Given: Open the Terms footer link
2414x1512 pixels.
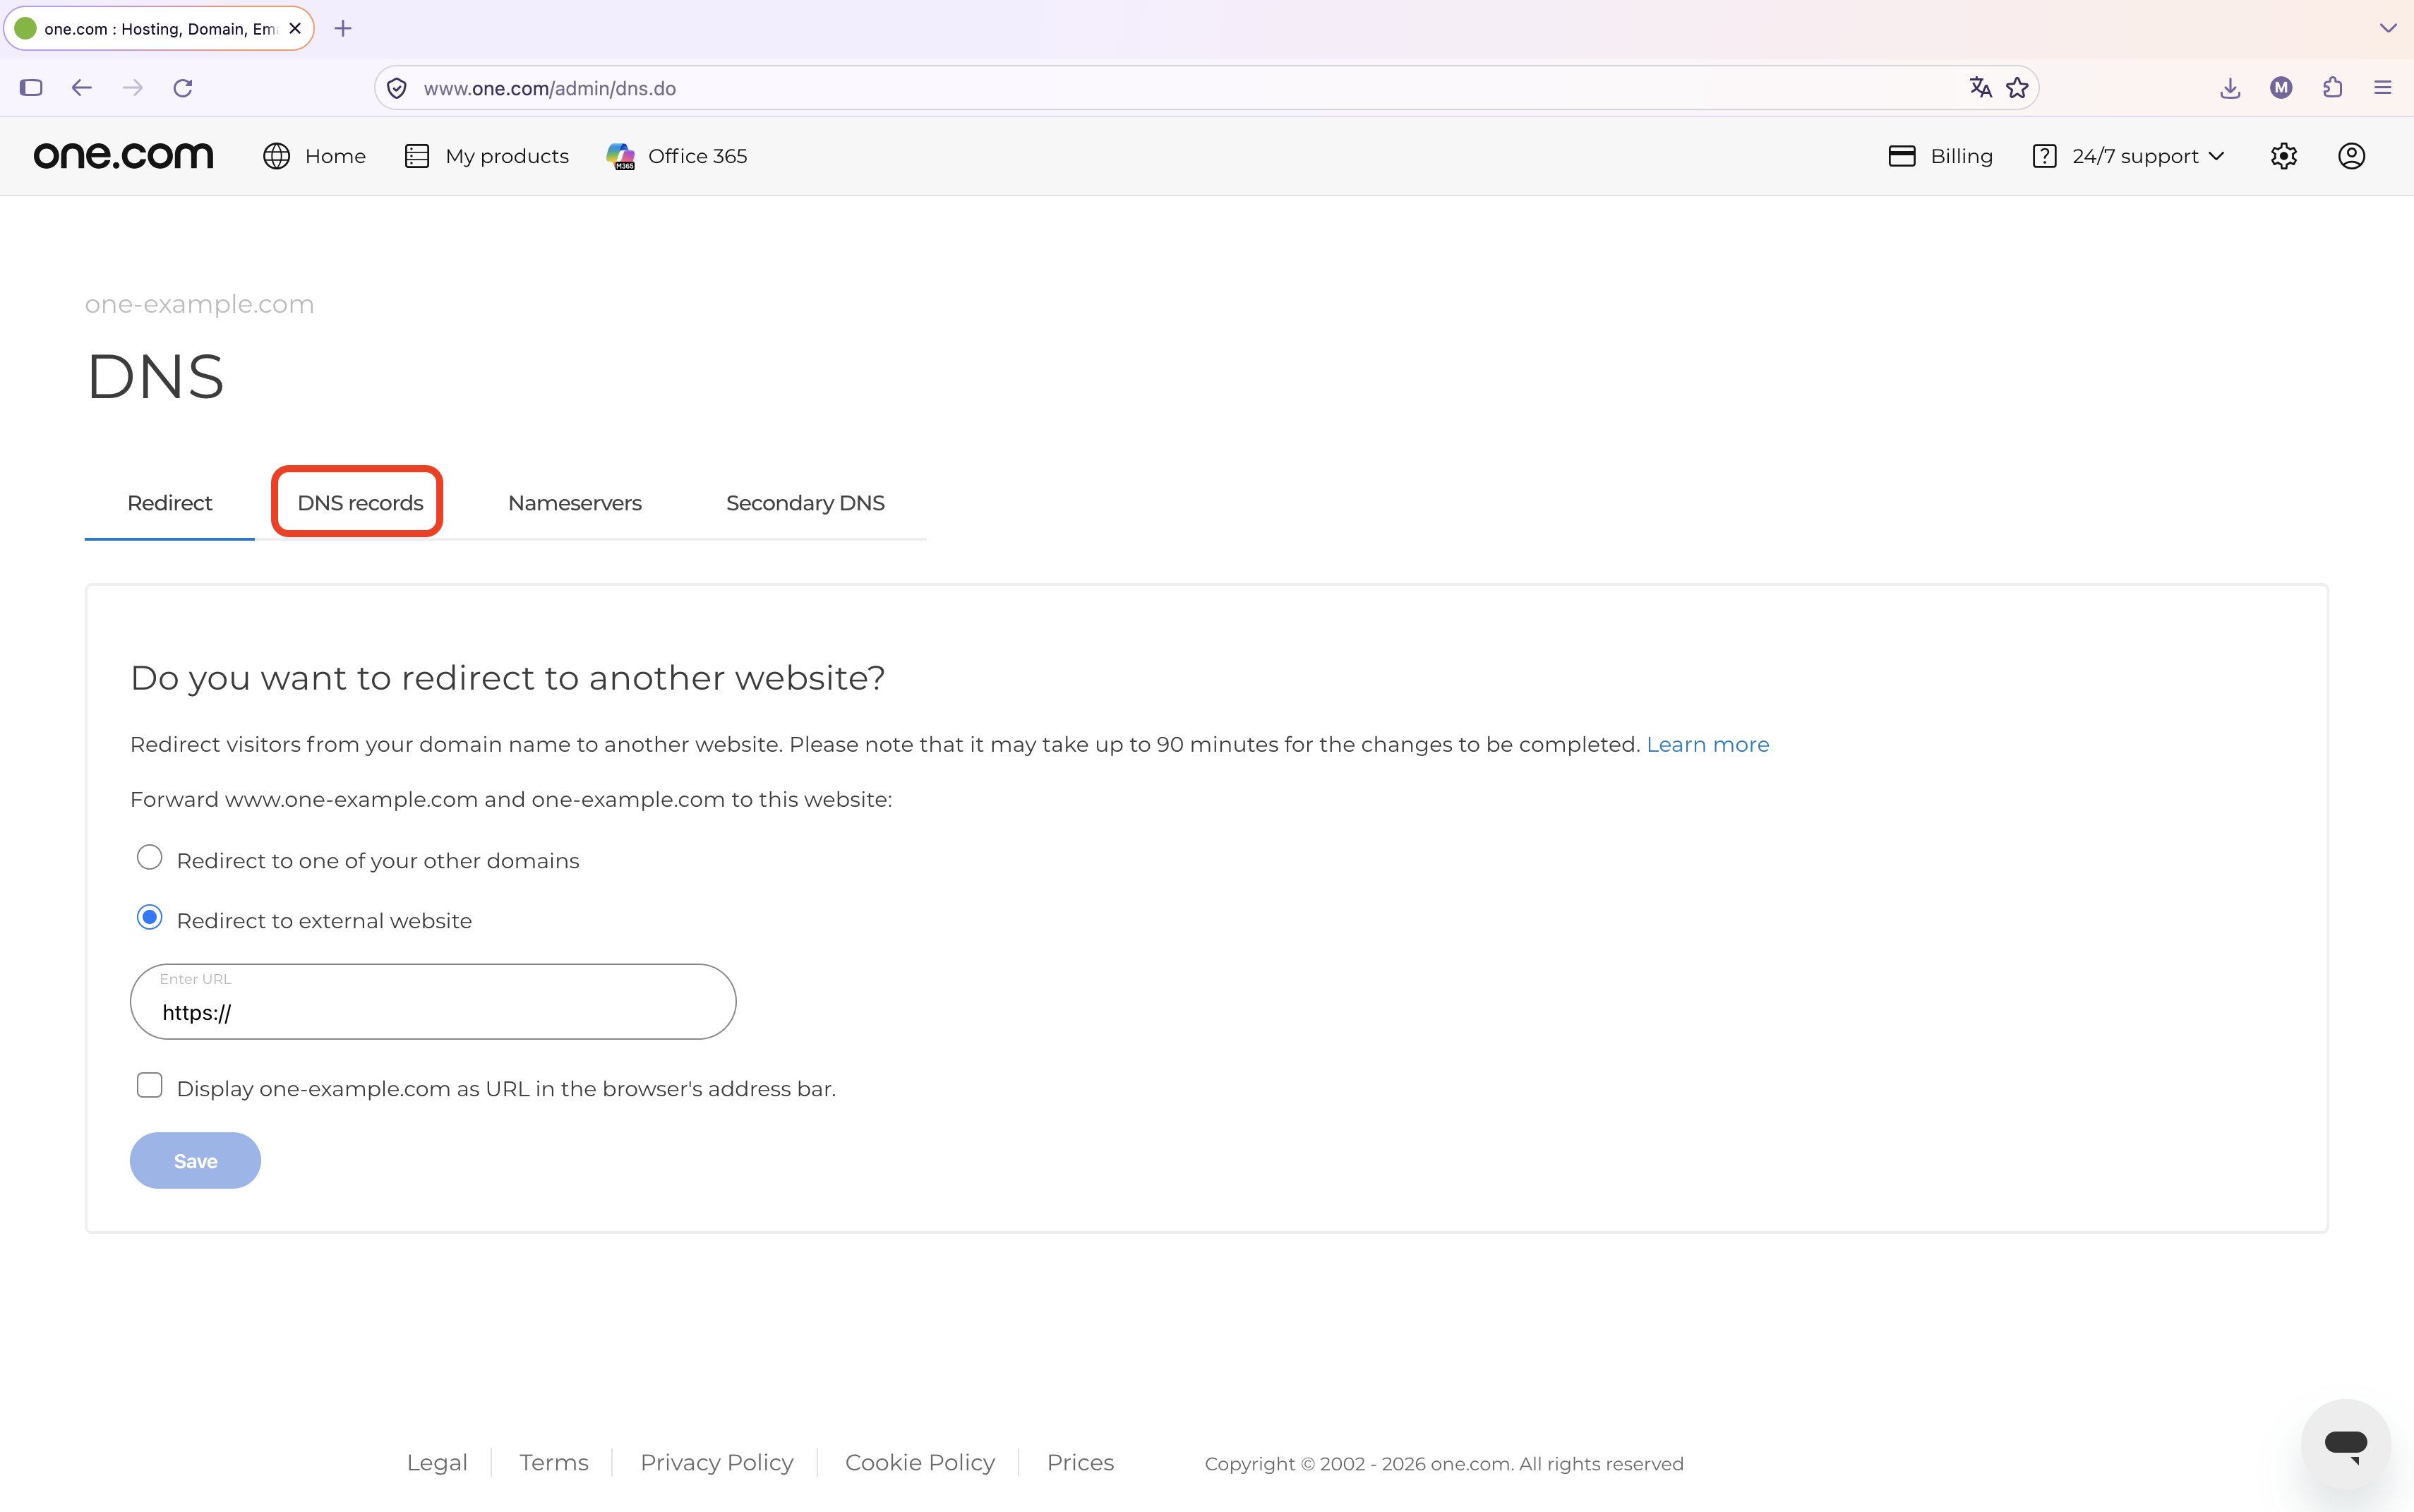Looking at the screenshot, I should [x=554, y=1463].
